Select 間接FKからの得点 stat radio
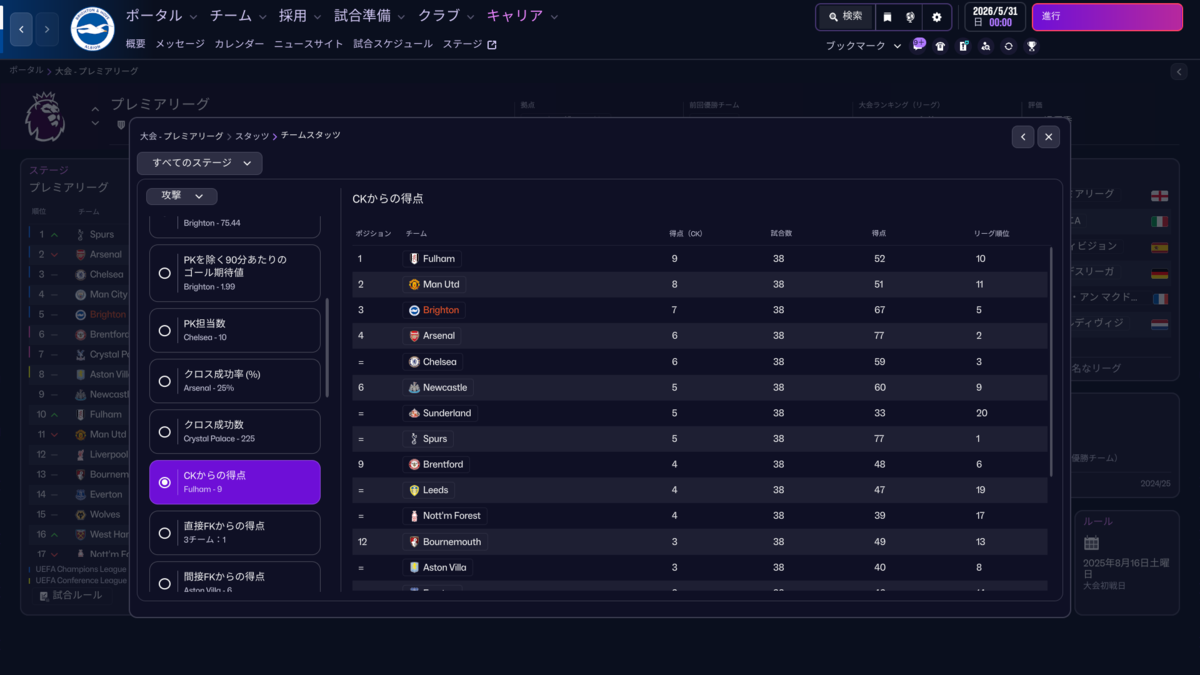This screenshot has height=675, width=1200. tap(165, 583)
